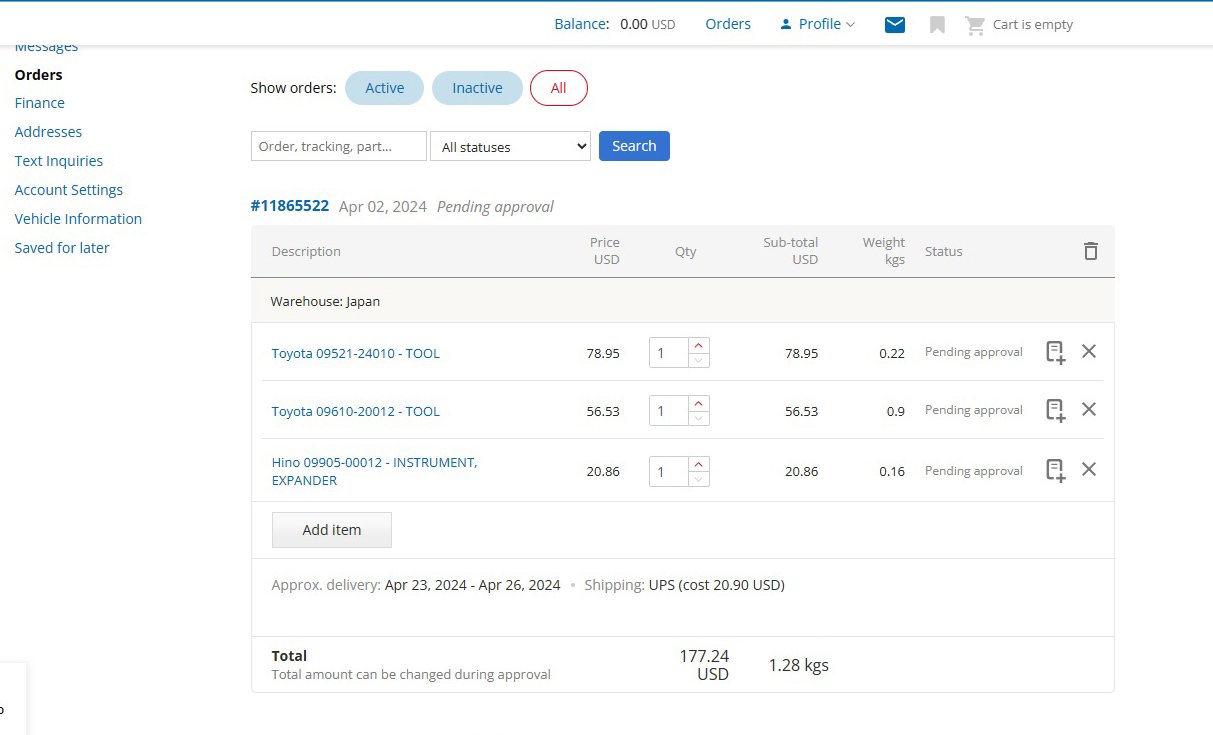Add note to Toyota 09521-24010 item
The height and width of the screenshot is (735, 1213).
[x=1055, y=352]
